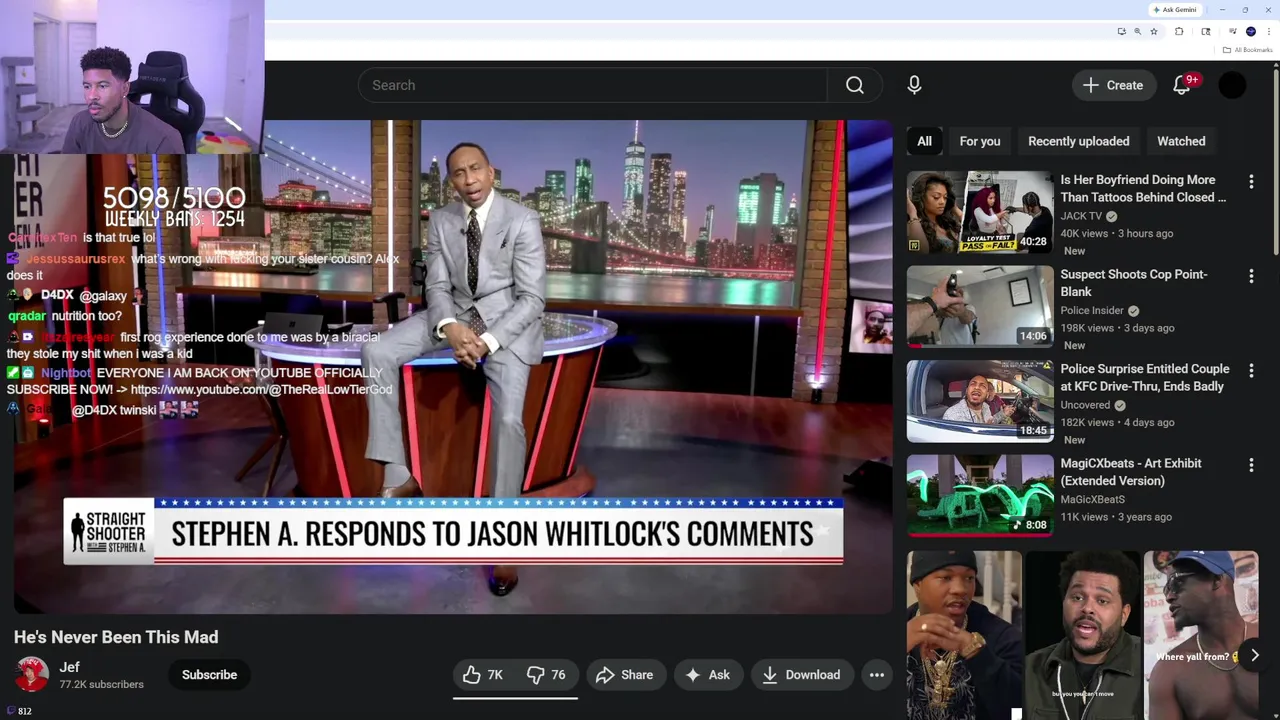Click title Suspect Shoots Cop Point-Blank

click(x=1134, y=283)
